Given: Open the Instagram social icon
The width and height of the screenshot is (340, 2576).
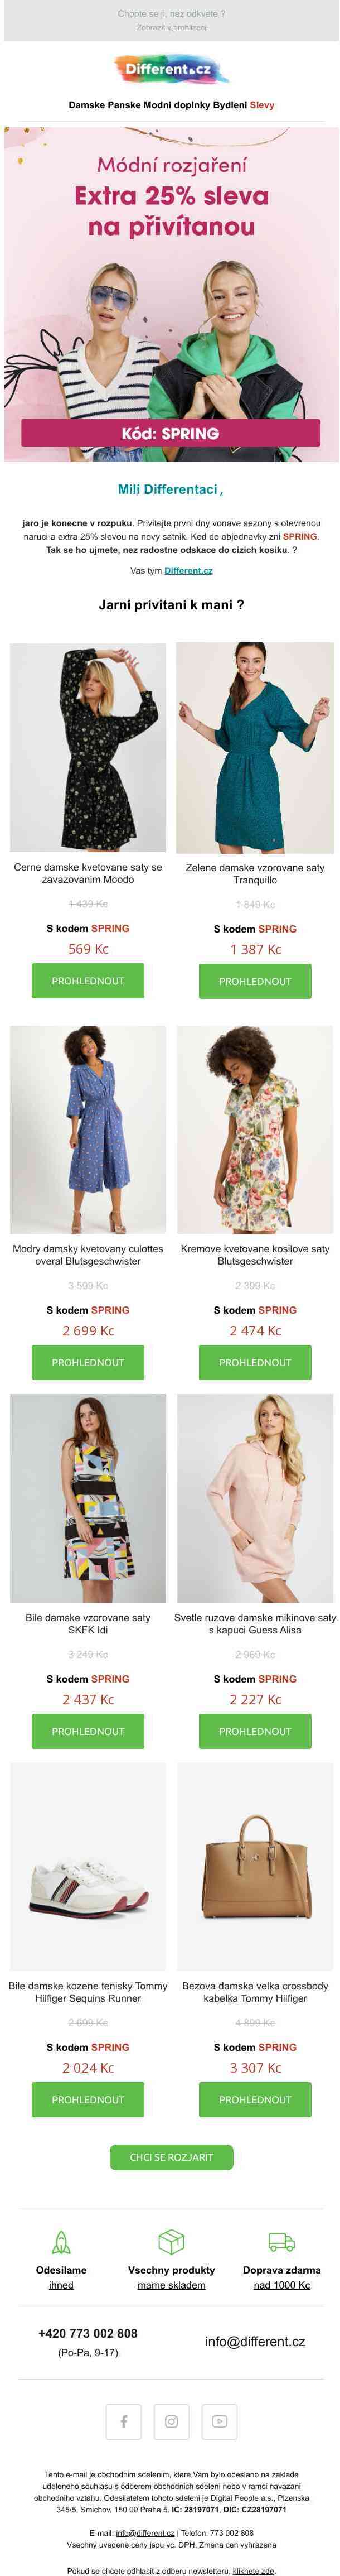Looking at the screenshot, I should (x=171, y=2420).
